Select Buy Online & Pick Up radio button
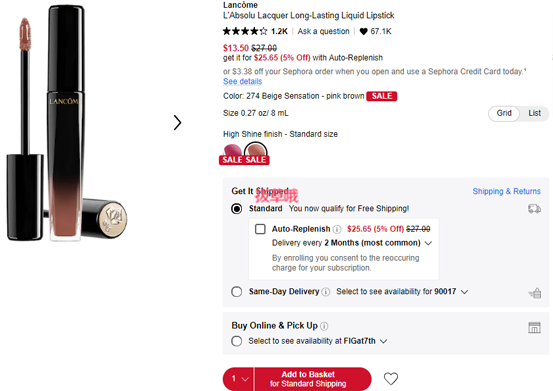Image resolution: width=553 pixels, height=391 pixels. (x=237, y=341)
